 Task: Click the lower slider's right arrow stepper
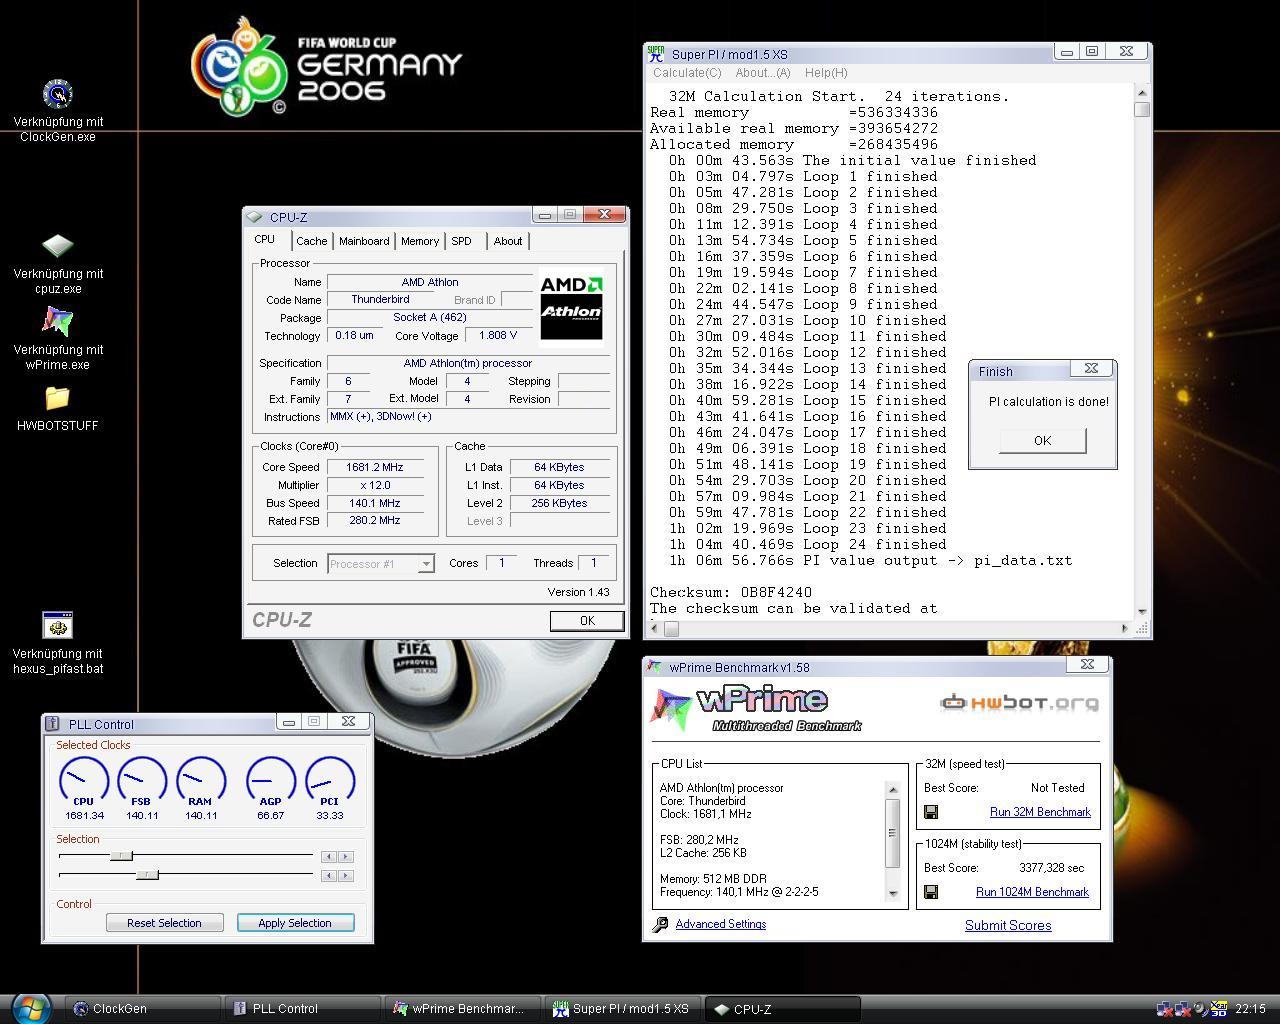345,876
